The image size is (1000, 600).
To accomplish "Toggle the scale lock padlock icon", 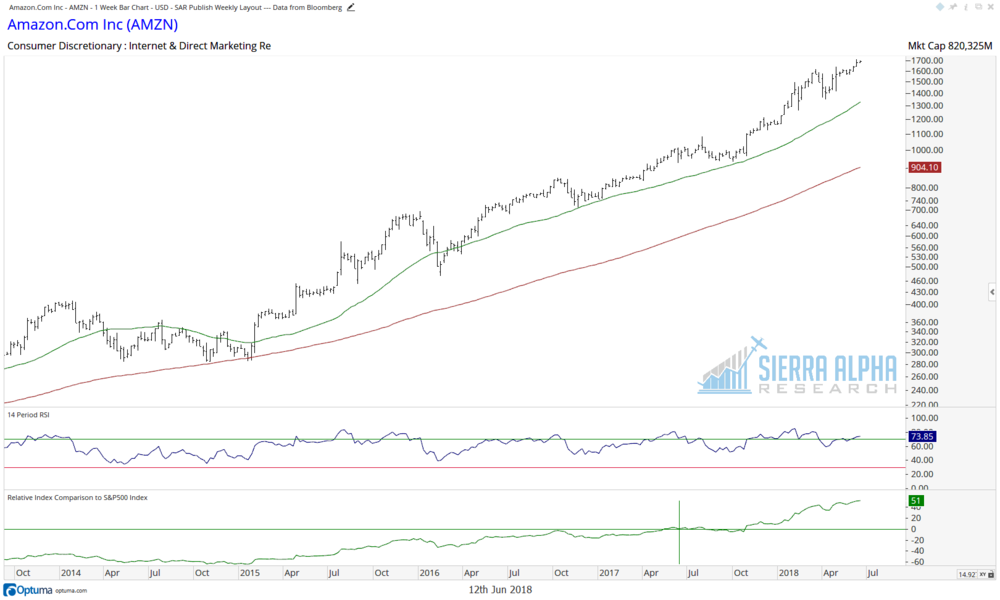I will tap(991, 574).
